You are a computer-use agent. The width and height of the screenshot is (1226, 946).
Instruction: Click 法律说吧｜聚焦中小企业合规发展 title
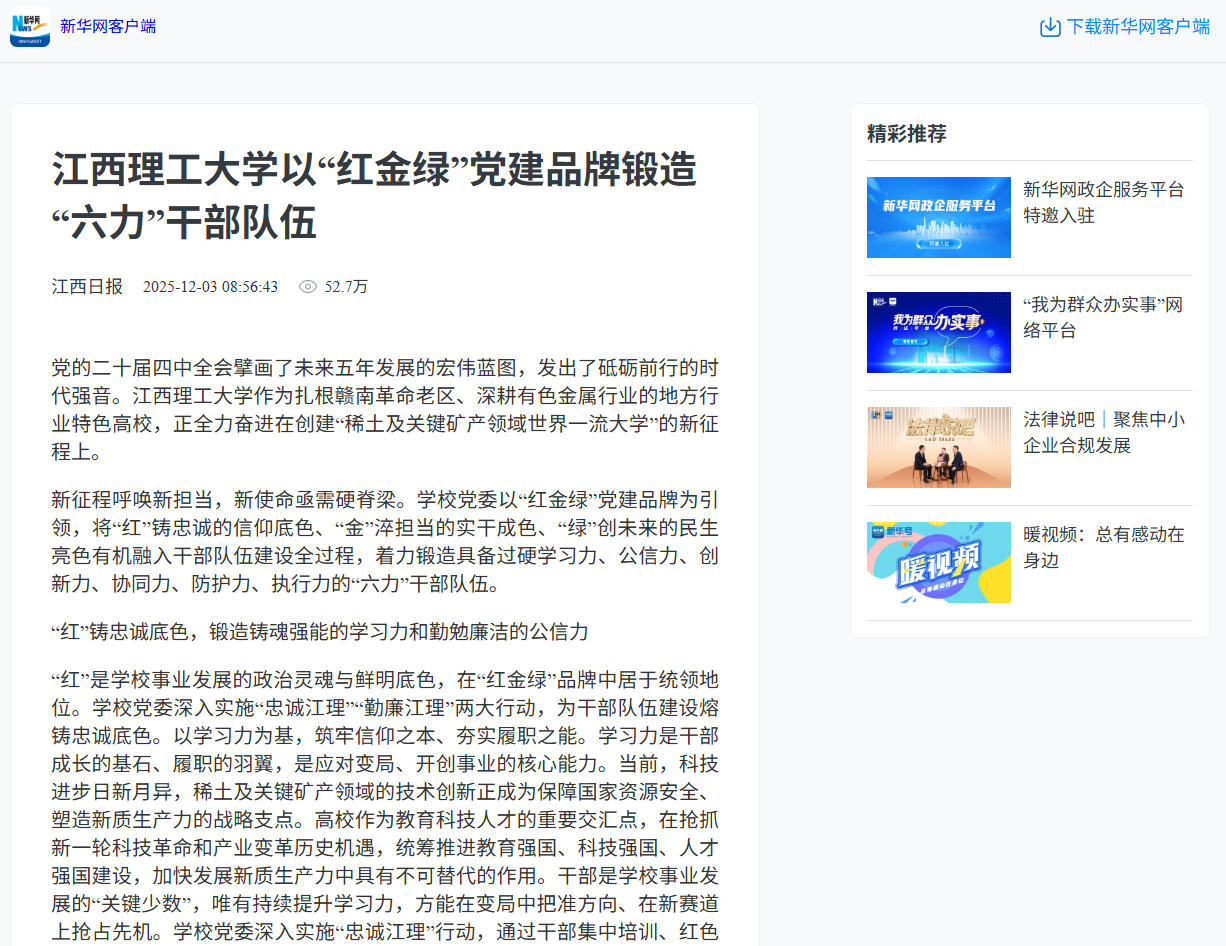point(1103,432)
